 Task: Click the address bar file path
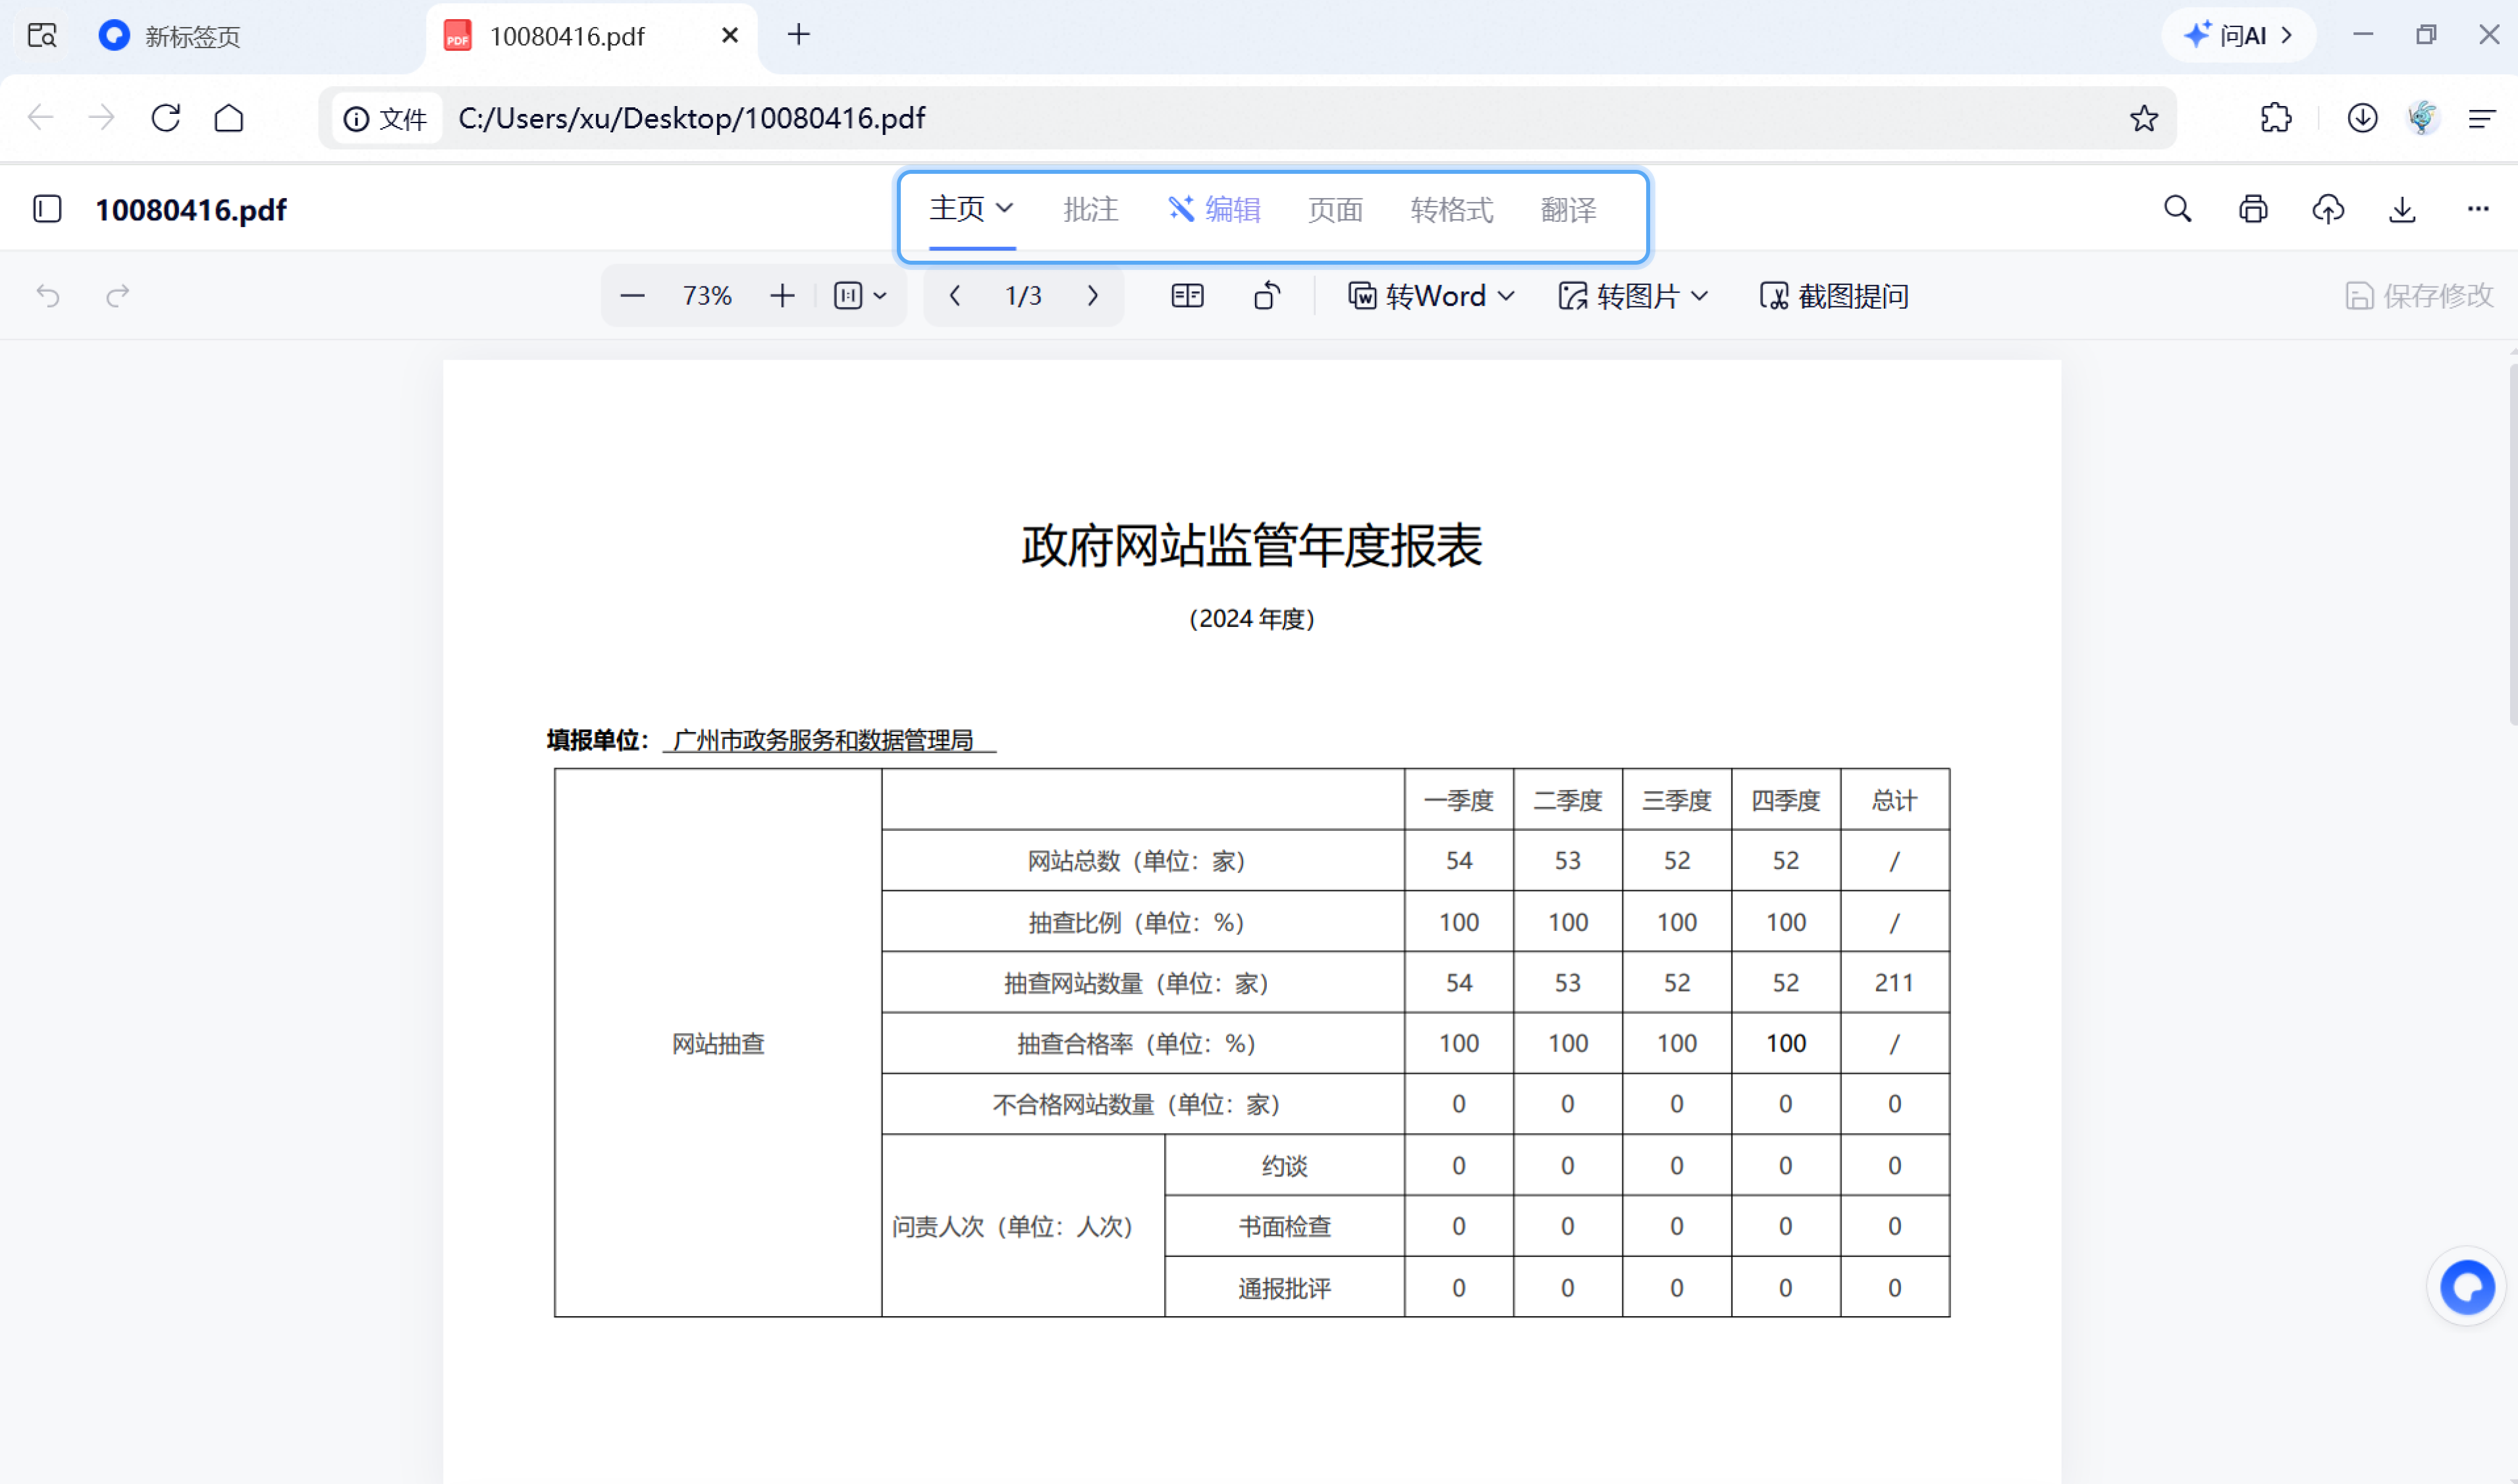click(x=692, y=118)
